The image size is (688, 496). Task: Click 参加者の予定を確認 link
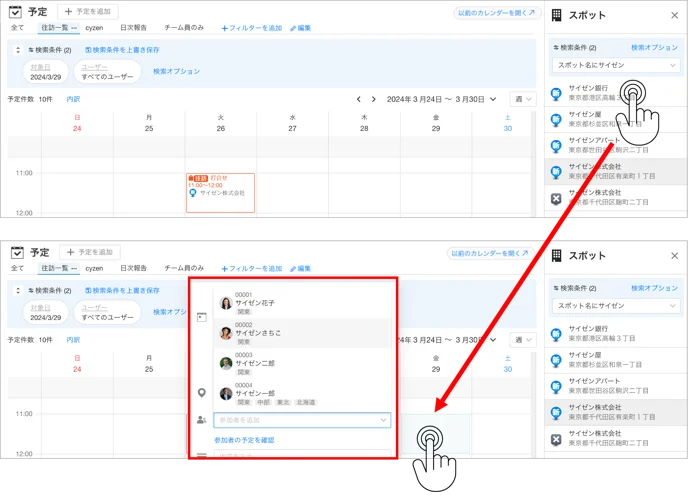tap(244, 440)
